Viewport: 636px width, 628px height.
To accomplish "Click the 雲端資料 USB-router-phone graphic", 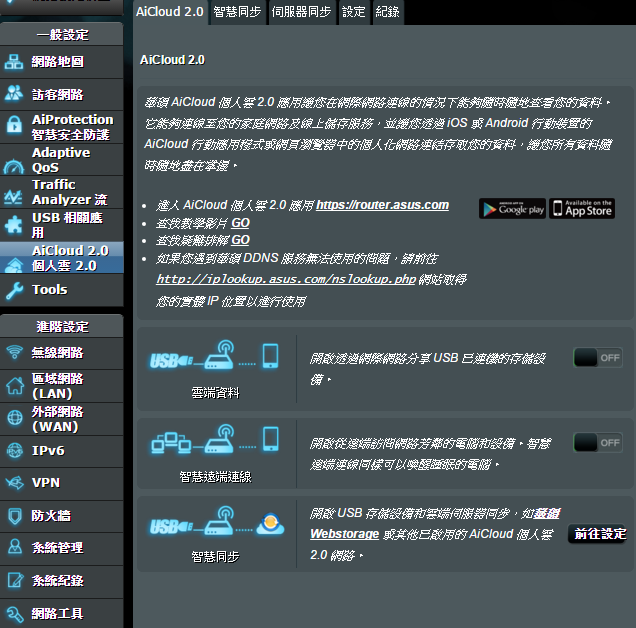I will click(215, 355).
